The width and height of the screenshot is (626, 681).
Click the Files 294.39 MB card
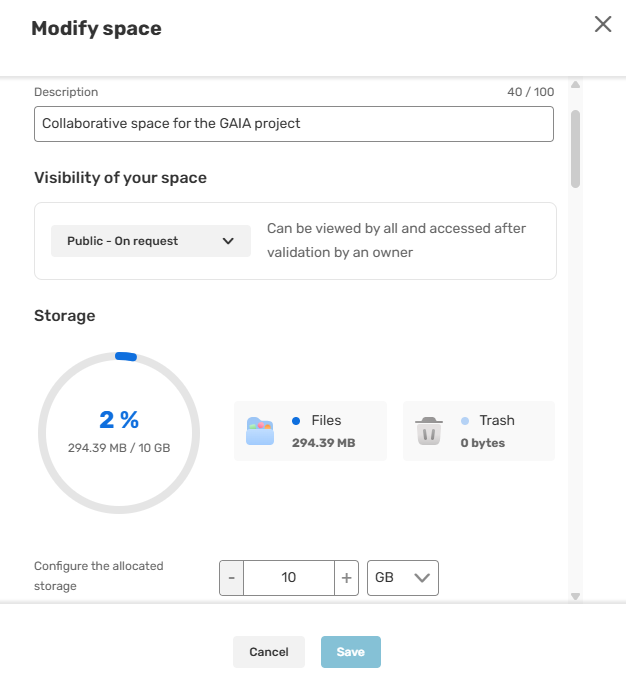point(310,431)
